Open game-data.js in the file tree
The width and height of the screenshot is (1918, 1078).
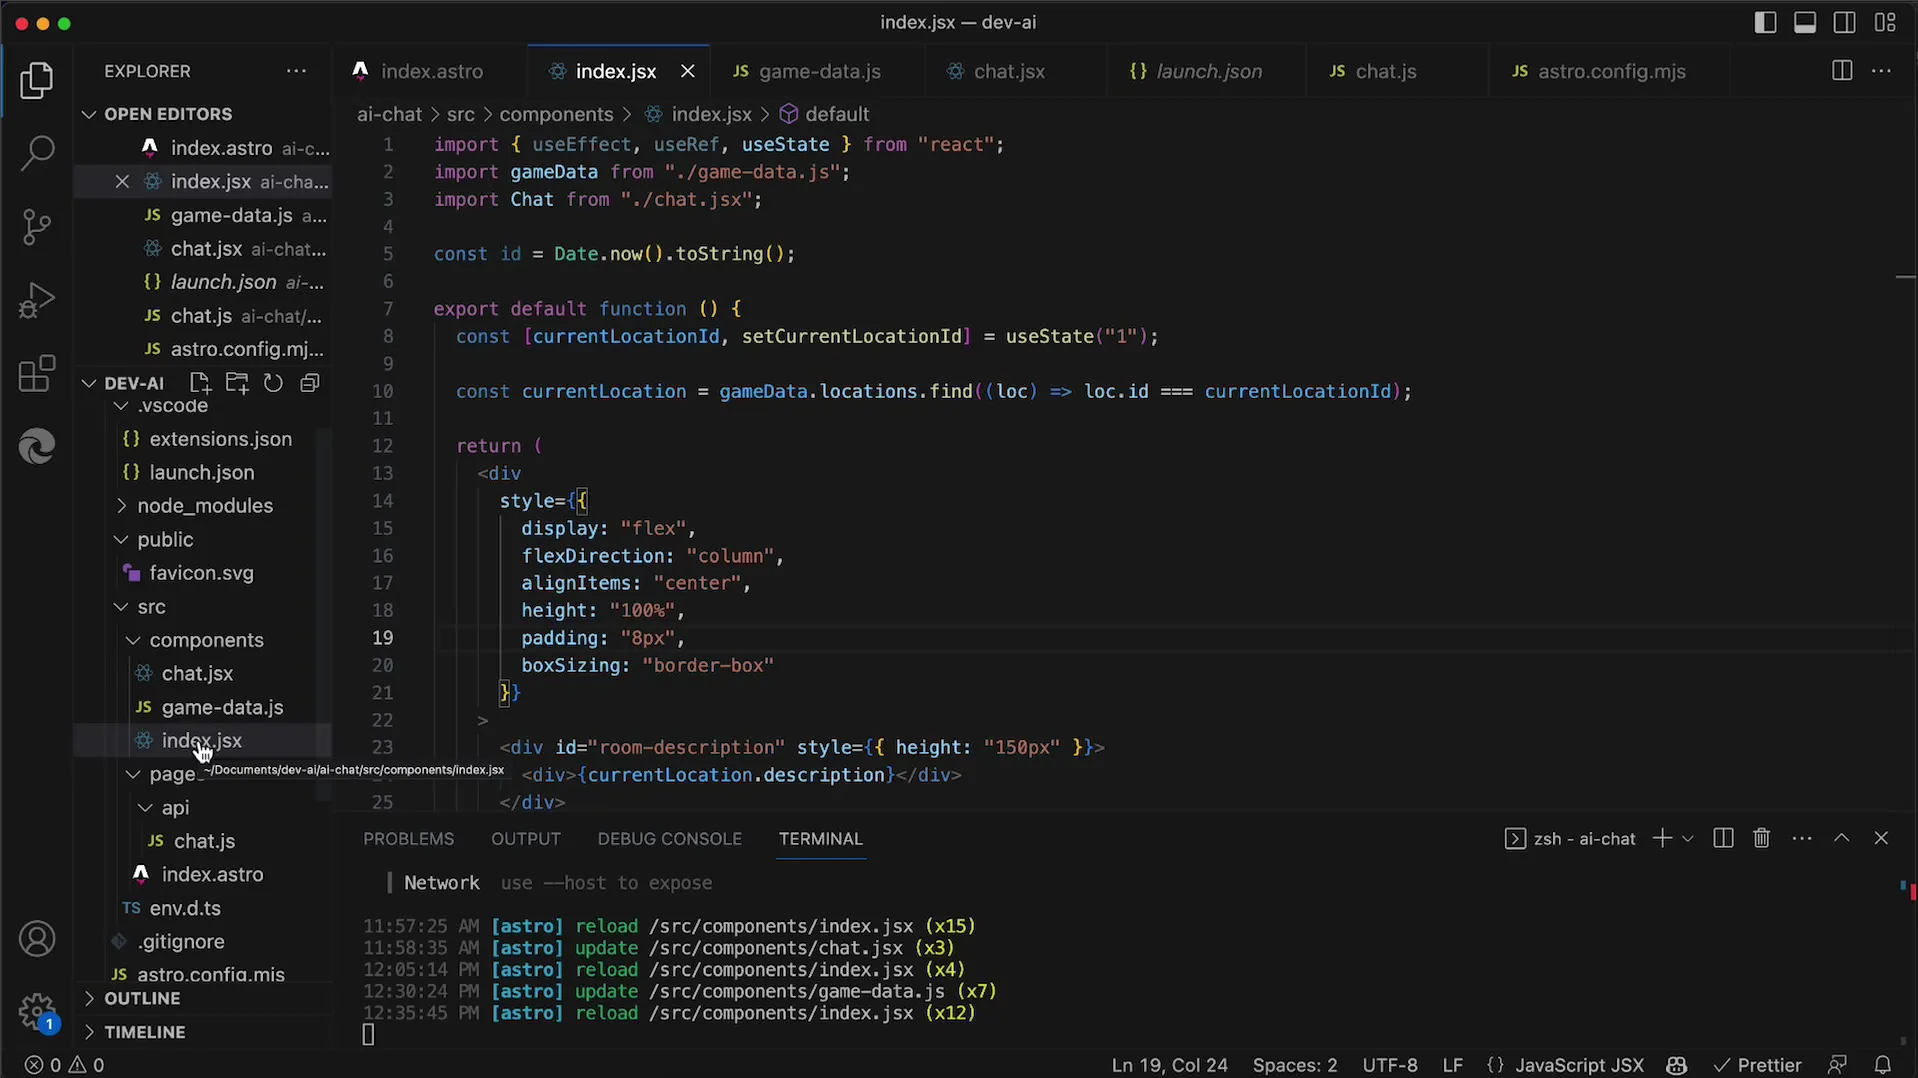(x=222, y=707)
